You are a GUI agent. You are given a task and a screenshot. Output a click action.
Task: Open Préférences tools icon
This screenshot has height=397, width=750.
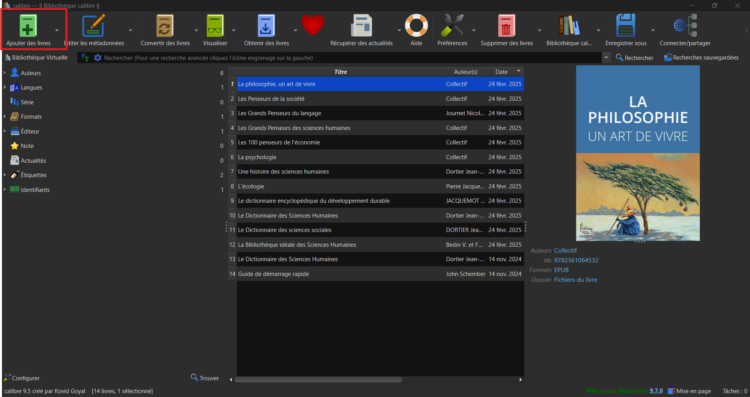(x=452, y=25)
